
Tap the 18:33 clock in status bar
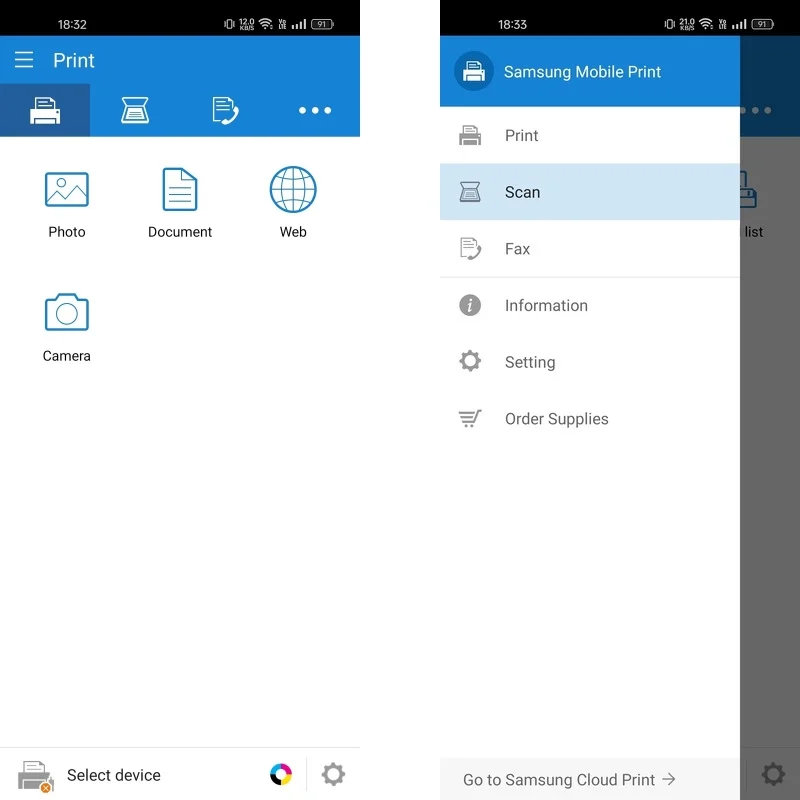(512, 24)
